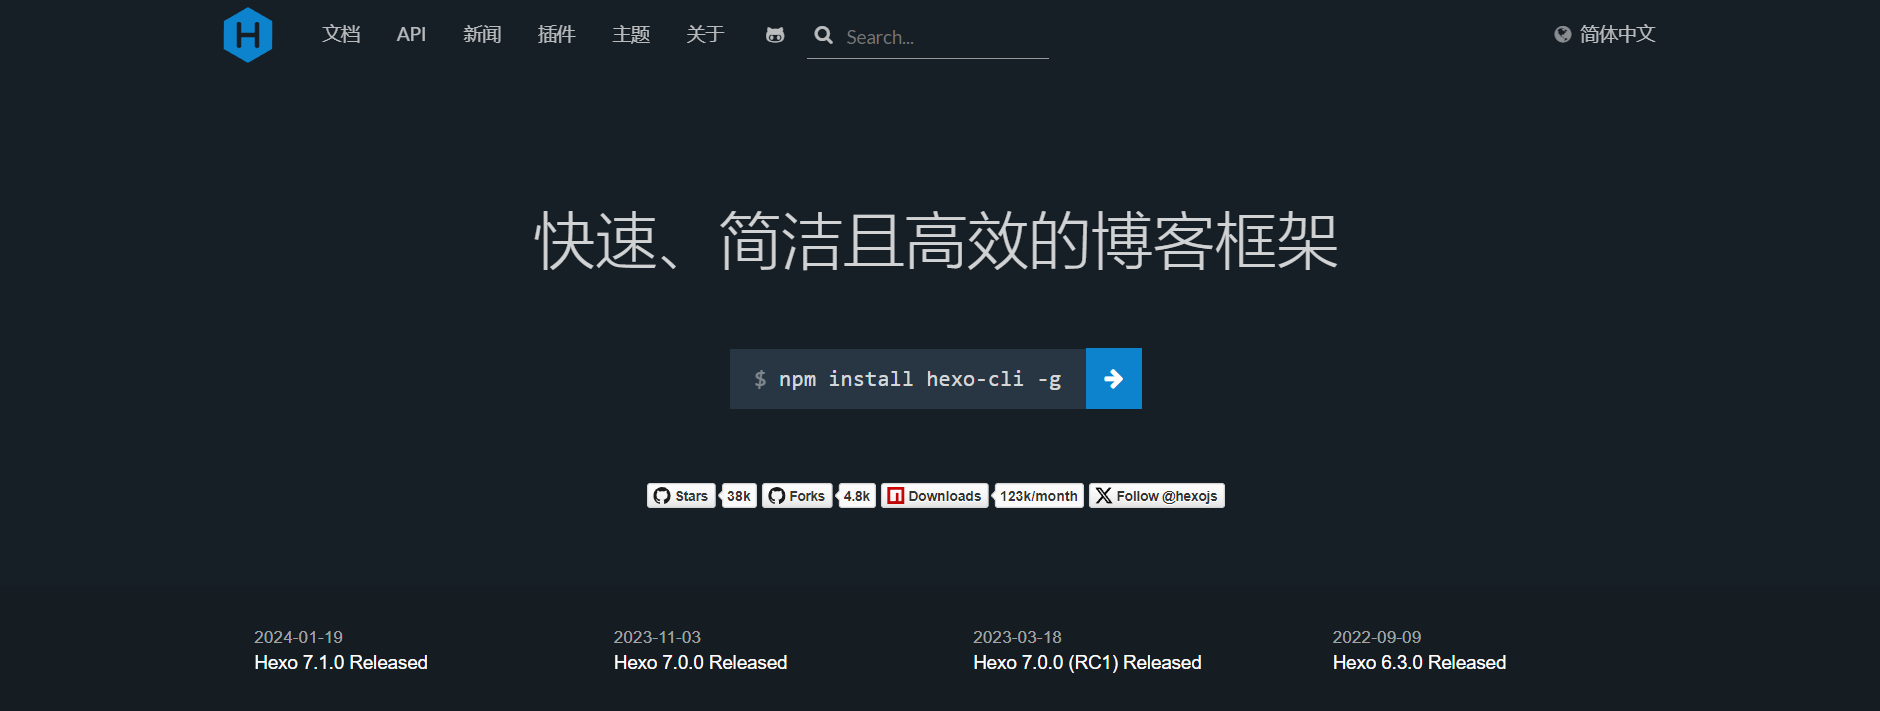Click the X Follow @hexojs badge
This screenshot has height=711, width=1880.
point(1157,496)
